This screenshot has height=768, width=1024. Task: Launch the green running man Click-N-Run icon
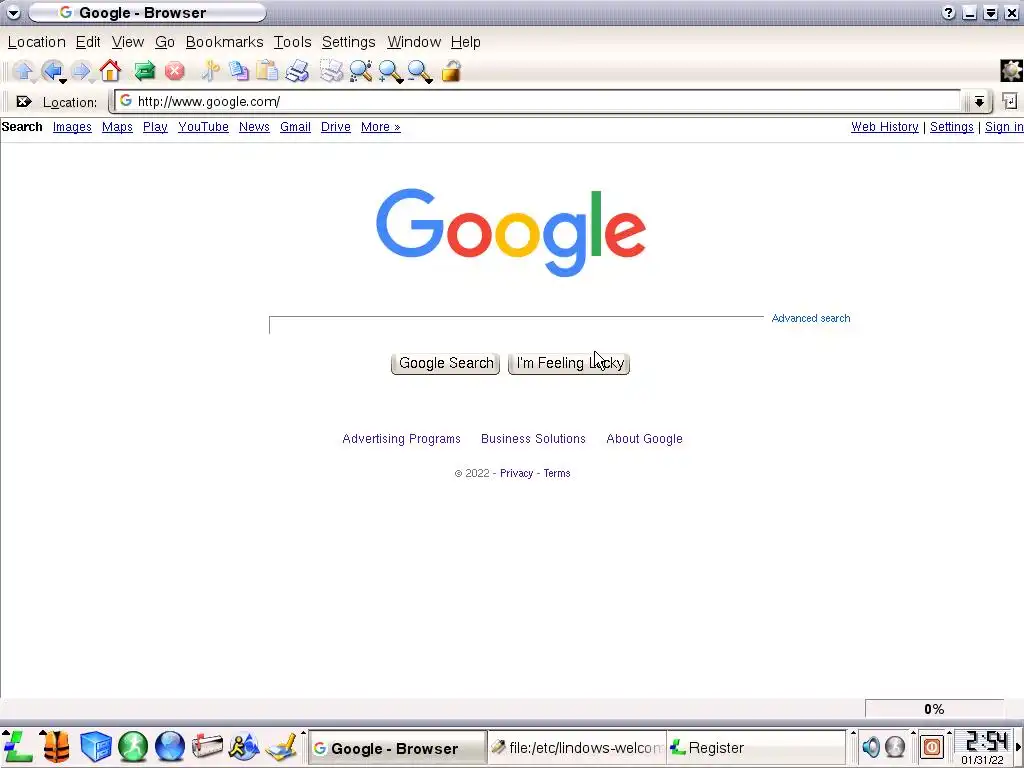133,746
